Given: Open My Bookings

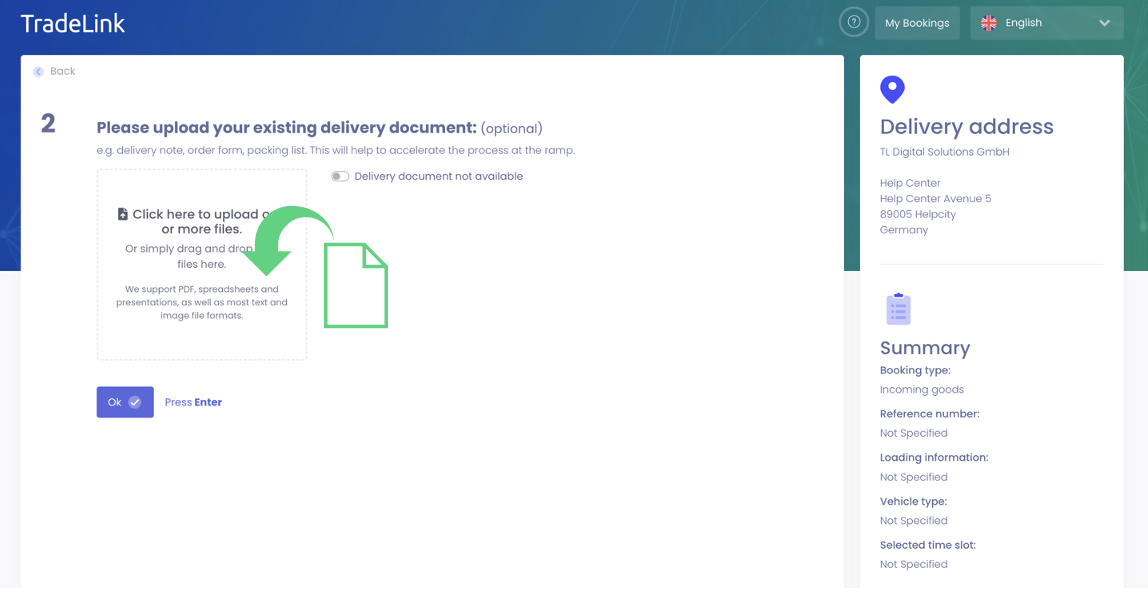Looking at the screenshot, I should 917,23.
